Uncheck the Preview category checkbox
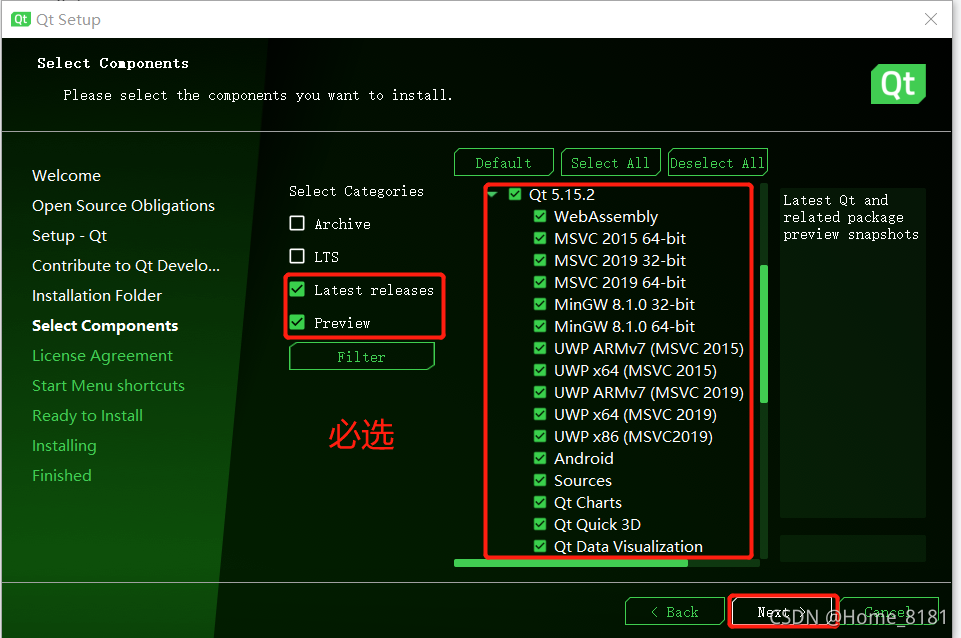This screenshot has height=638, width=961. tap(297, 322)
